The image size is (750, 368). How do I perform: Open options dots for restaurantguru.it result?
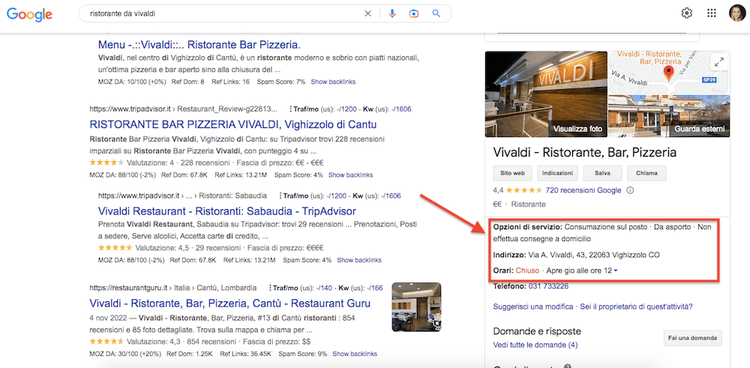tap(270, 288)
